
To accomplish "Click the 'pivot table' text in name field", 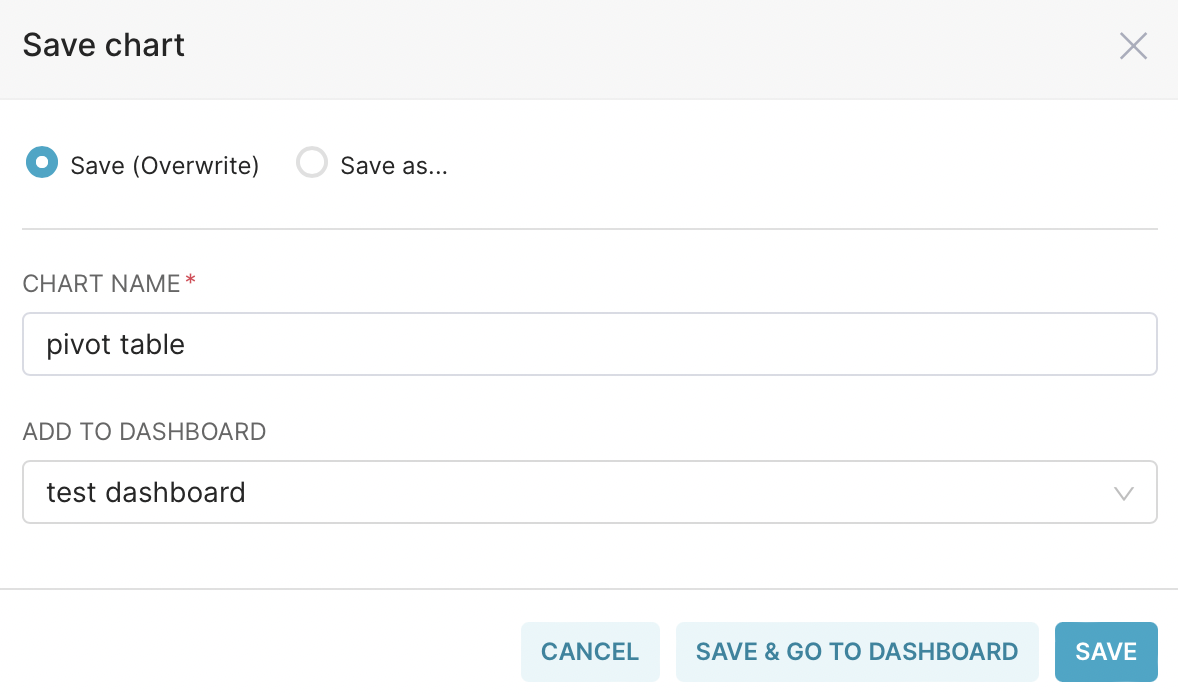I will point(115,345).
